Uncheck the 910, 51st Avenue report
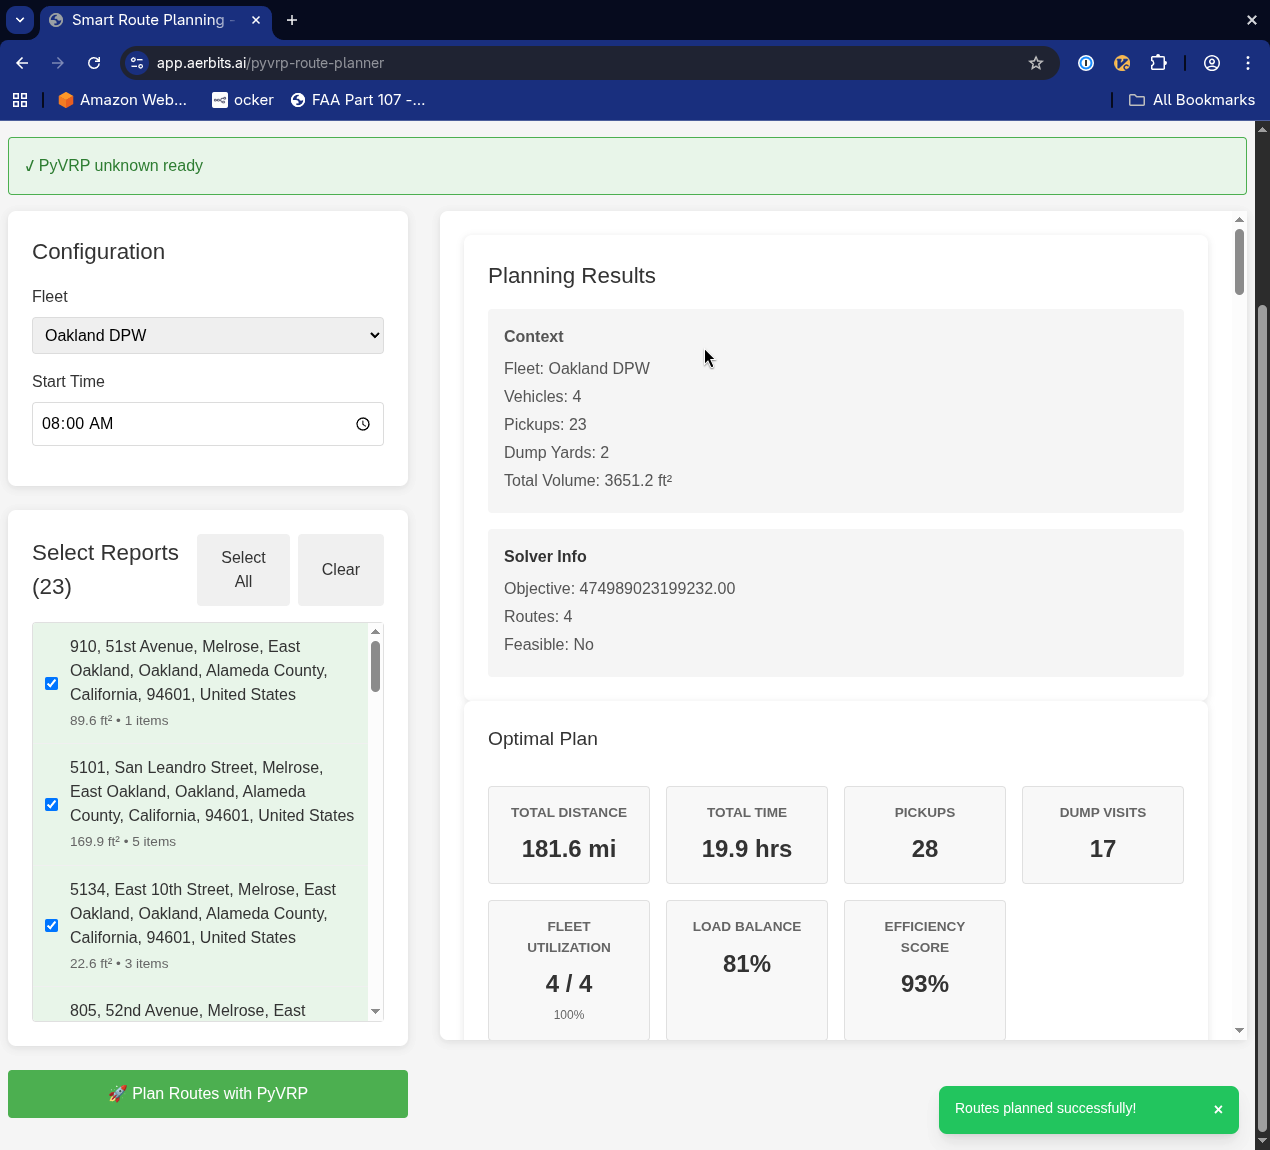The width and height of the screenshot is (1270, 1150). 51,683
